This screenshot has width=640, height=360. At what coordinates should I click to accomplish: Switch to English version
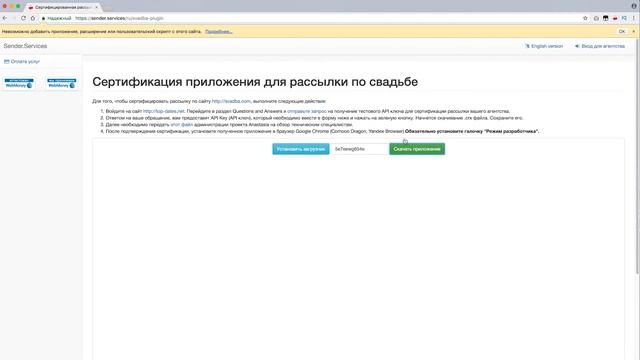point(544,46)
